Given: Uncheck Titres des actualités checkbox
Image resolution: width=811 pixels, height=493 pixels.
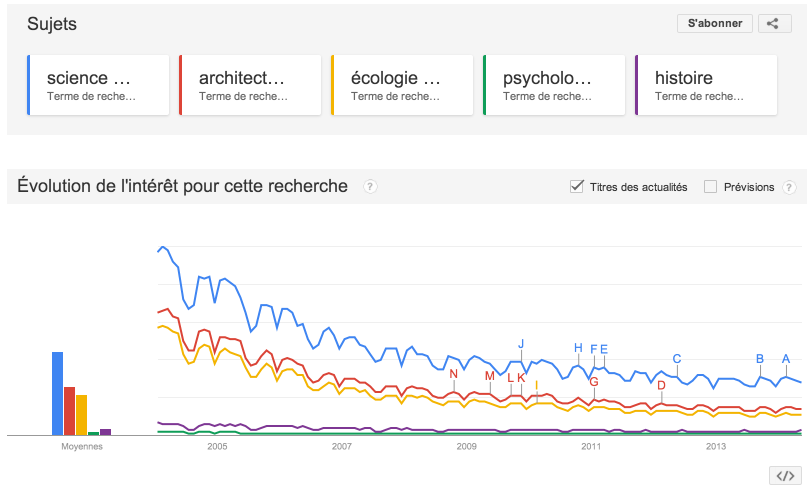Looking at the screenshot, I should click(577, 186).
